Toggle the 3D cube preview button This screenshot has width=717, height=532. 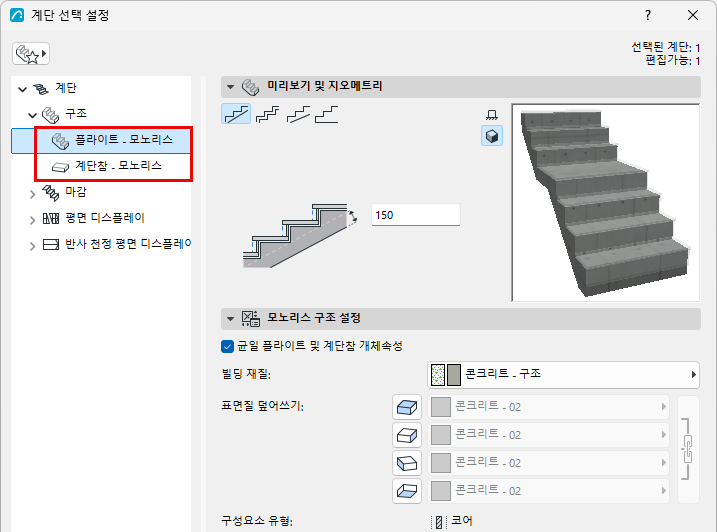492,136
